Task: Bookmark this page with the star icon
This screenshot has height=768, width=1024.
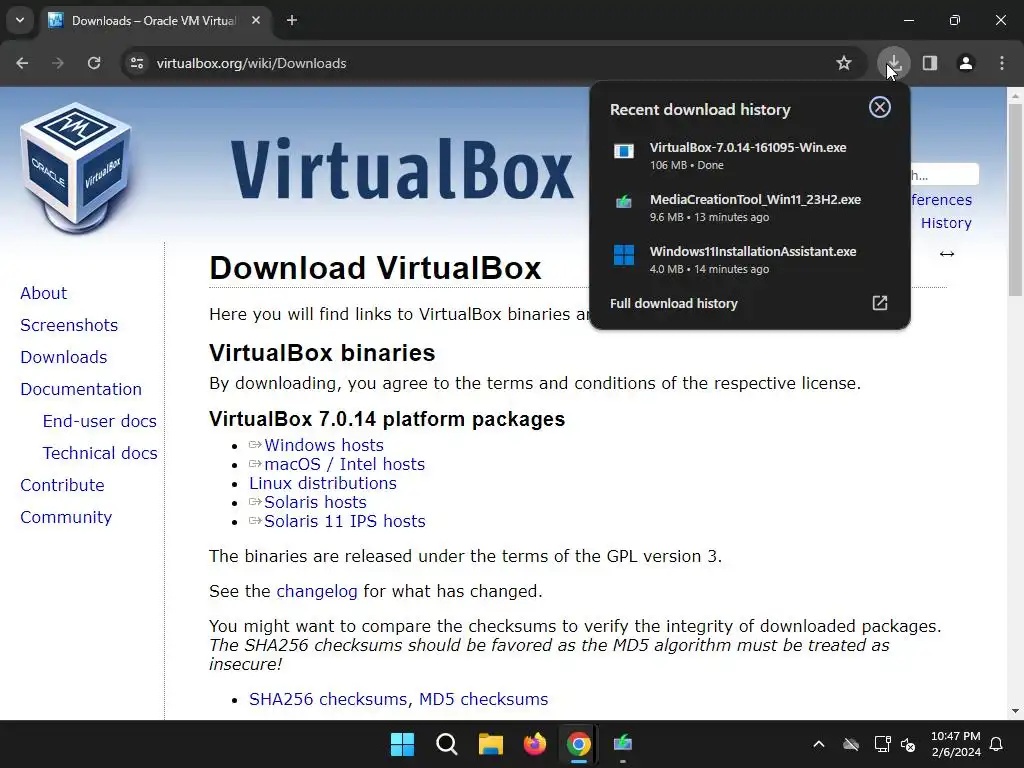Action: point(844,63)
